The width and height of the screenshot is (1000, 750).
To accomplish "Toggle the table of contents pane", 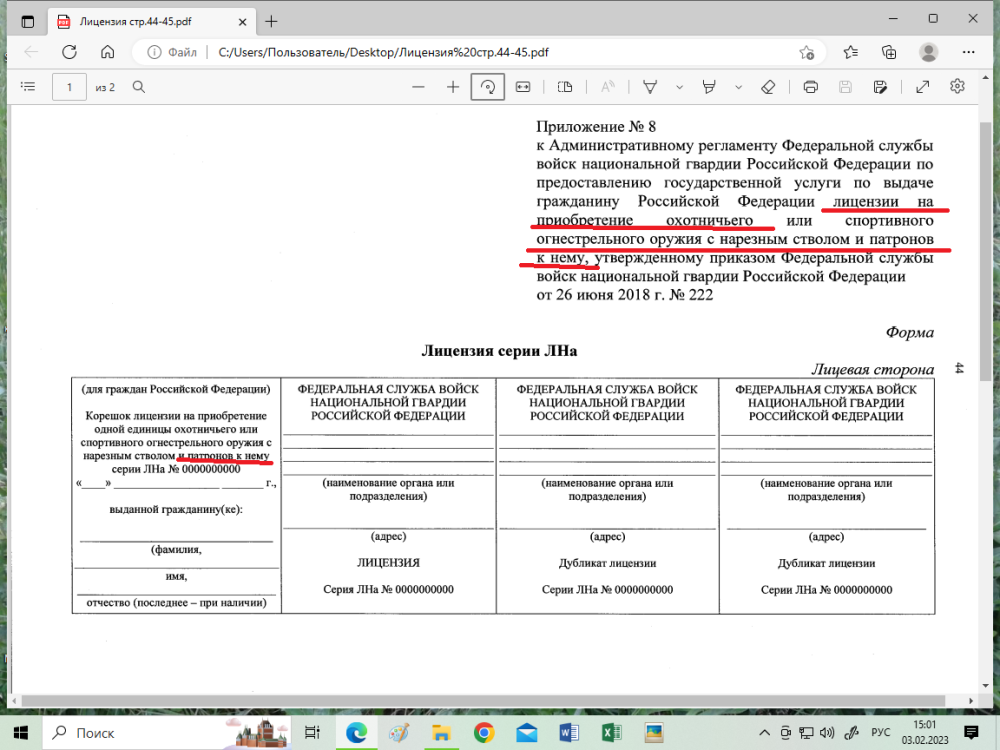I will 28,87.
